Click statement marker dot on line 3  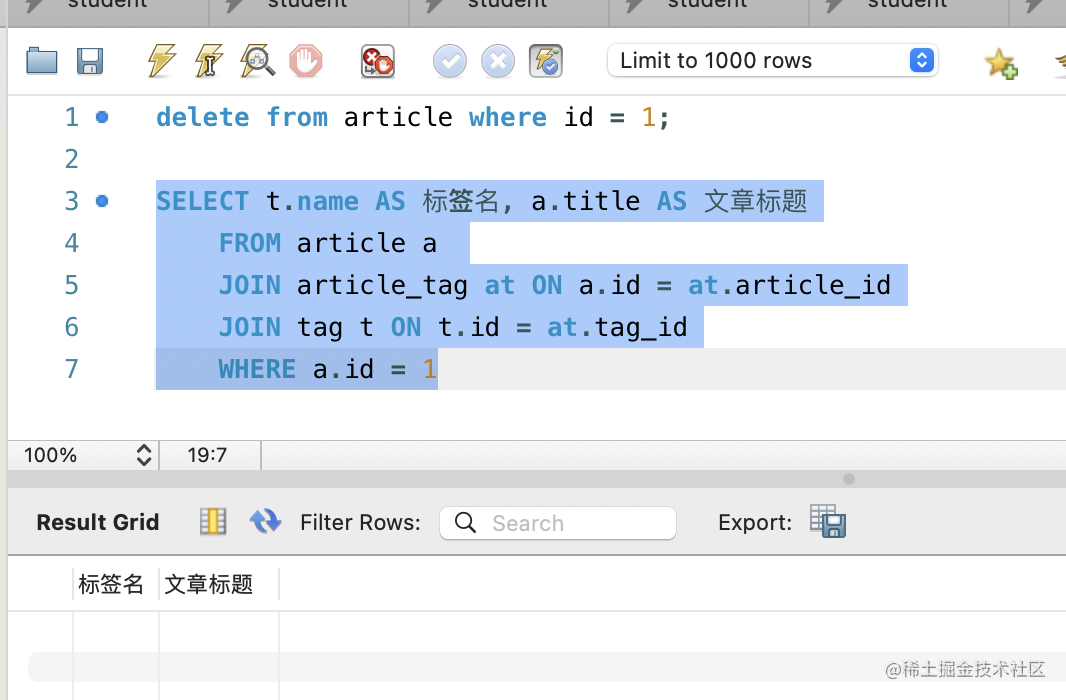coord(102,201)
